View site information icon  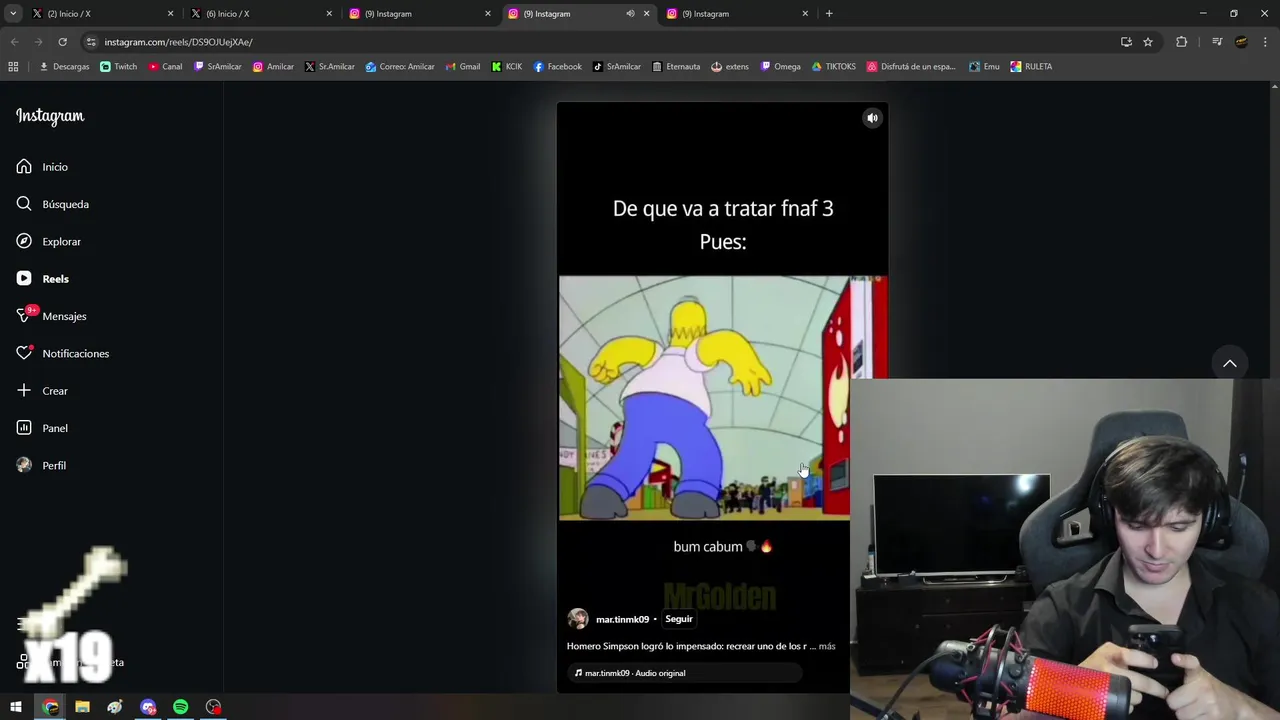coord(91,42)
